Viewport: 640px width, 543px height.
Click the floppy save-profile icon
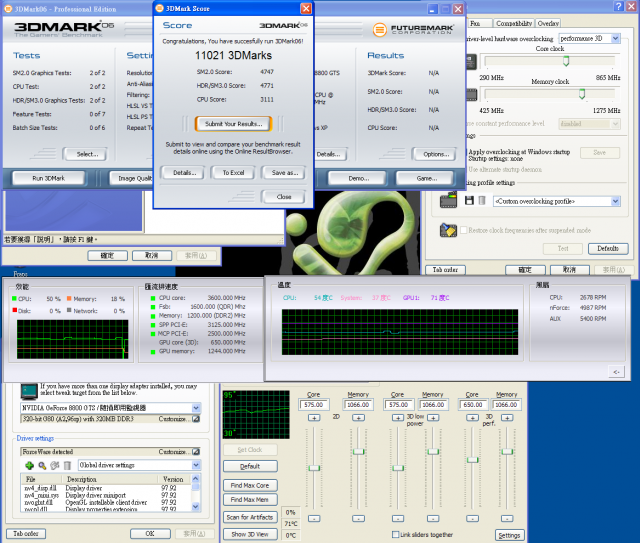point(469,200)
